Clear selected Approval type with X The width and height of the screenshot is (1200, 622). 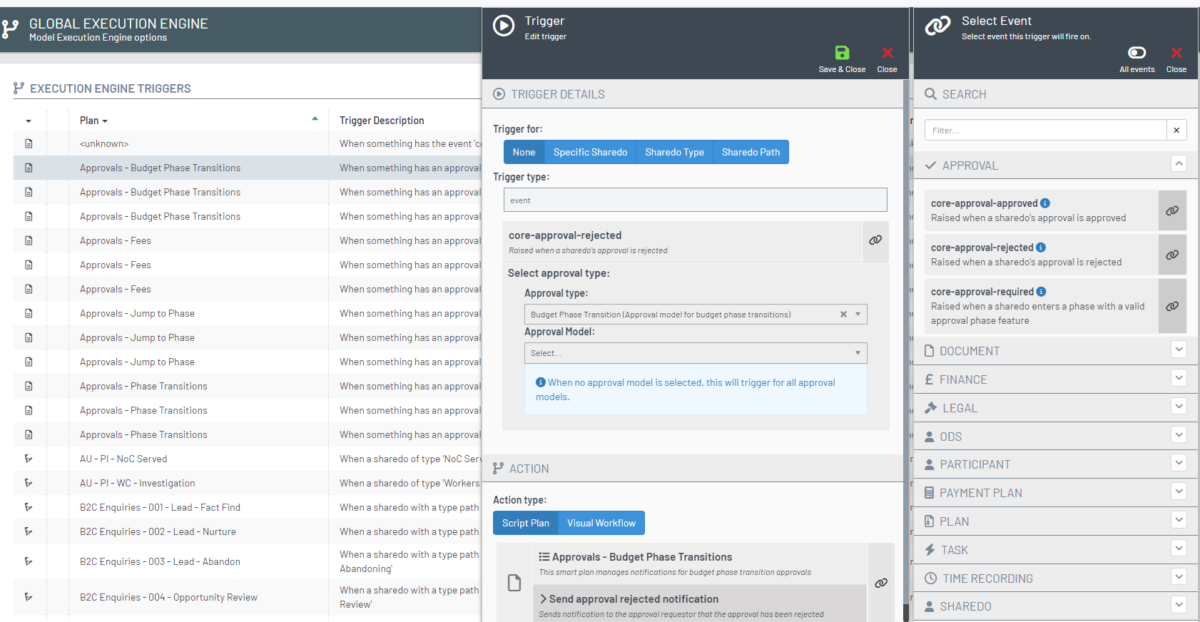843,314
